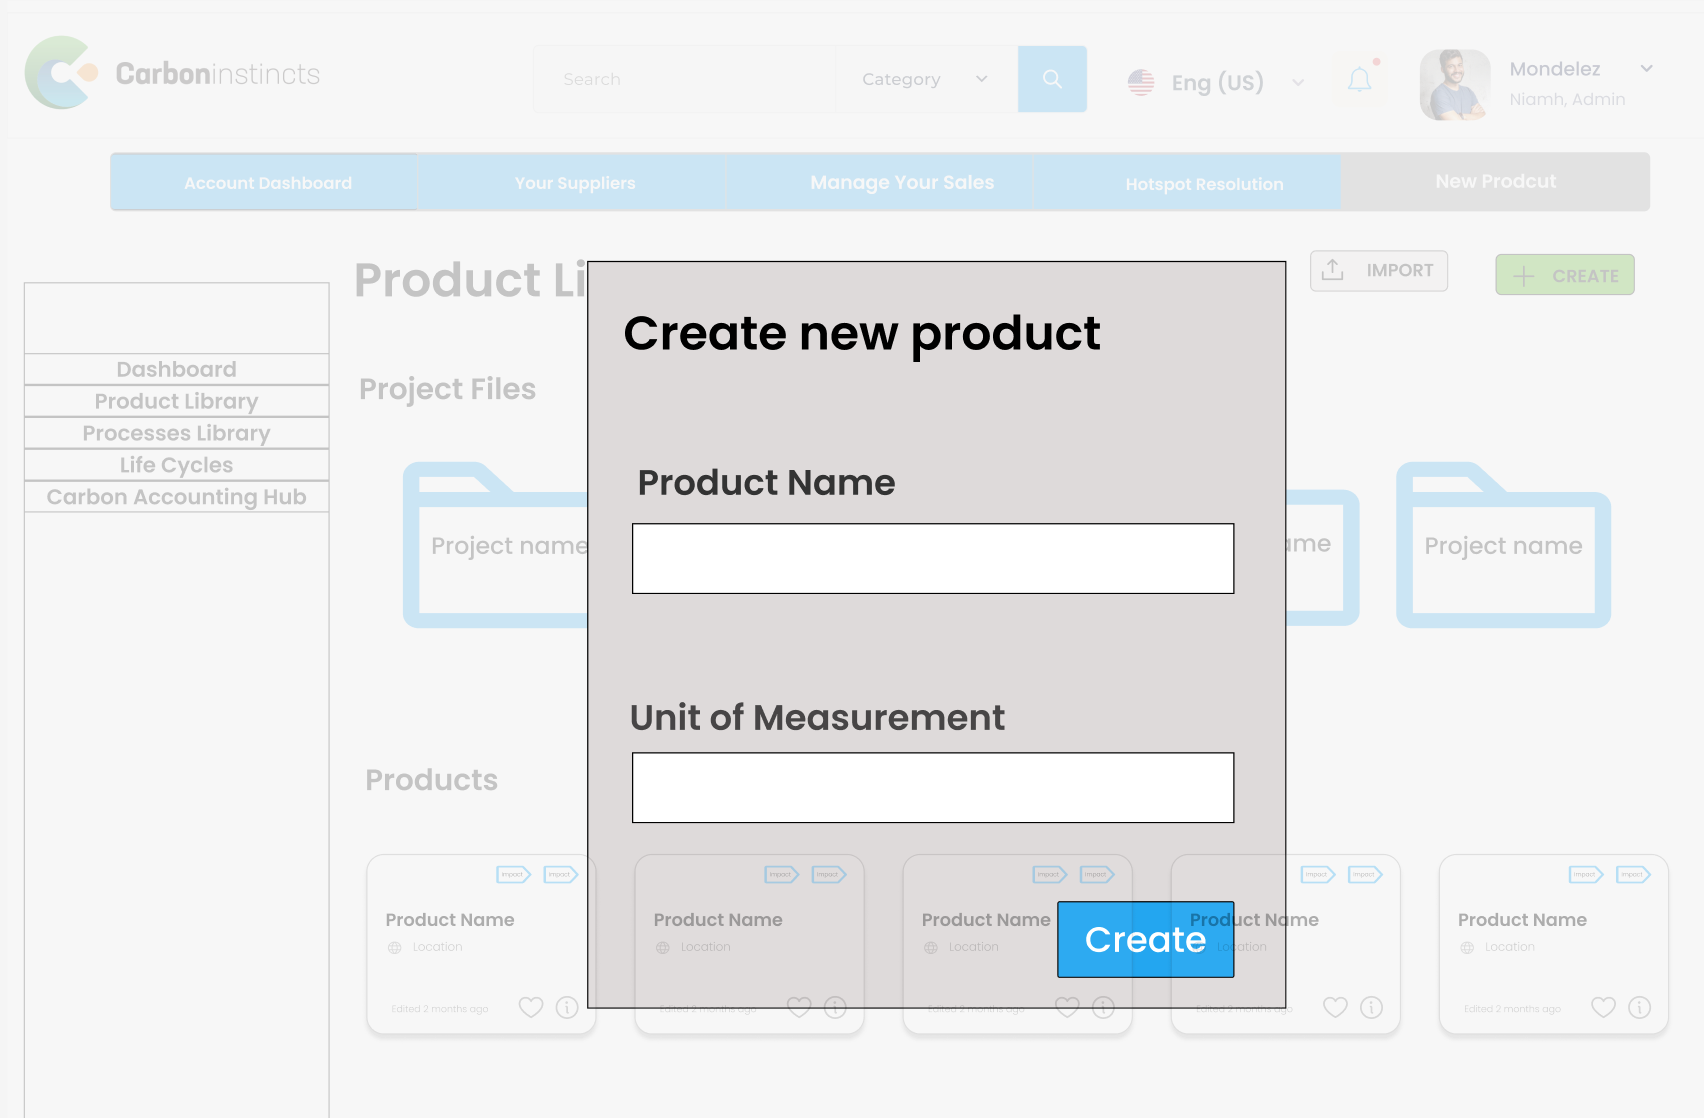
Task: Click the Create new product dialog title
Action: [x=862, y=334]
